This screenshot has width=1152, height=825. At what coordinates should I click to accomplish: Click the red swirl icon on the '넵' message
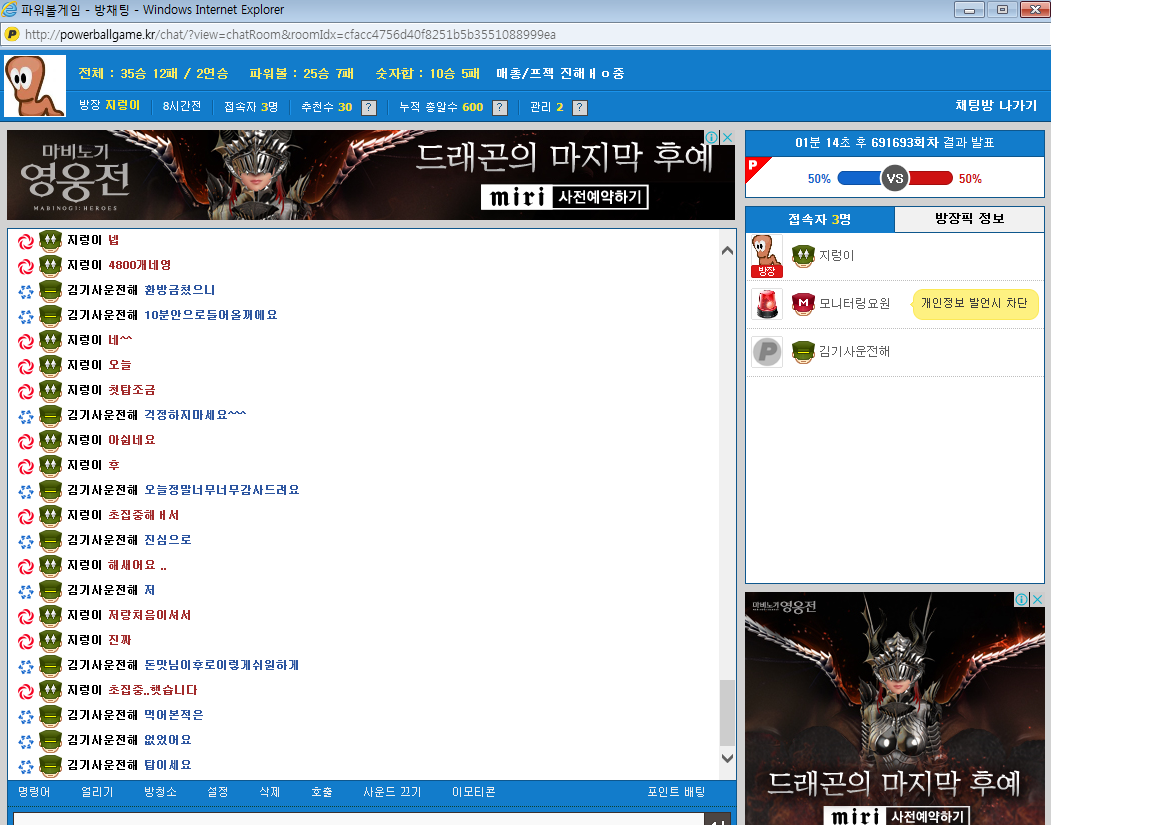point(26,241)
